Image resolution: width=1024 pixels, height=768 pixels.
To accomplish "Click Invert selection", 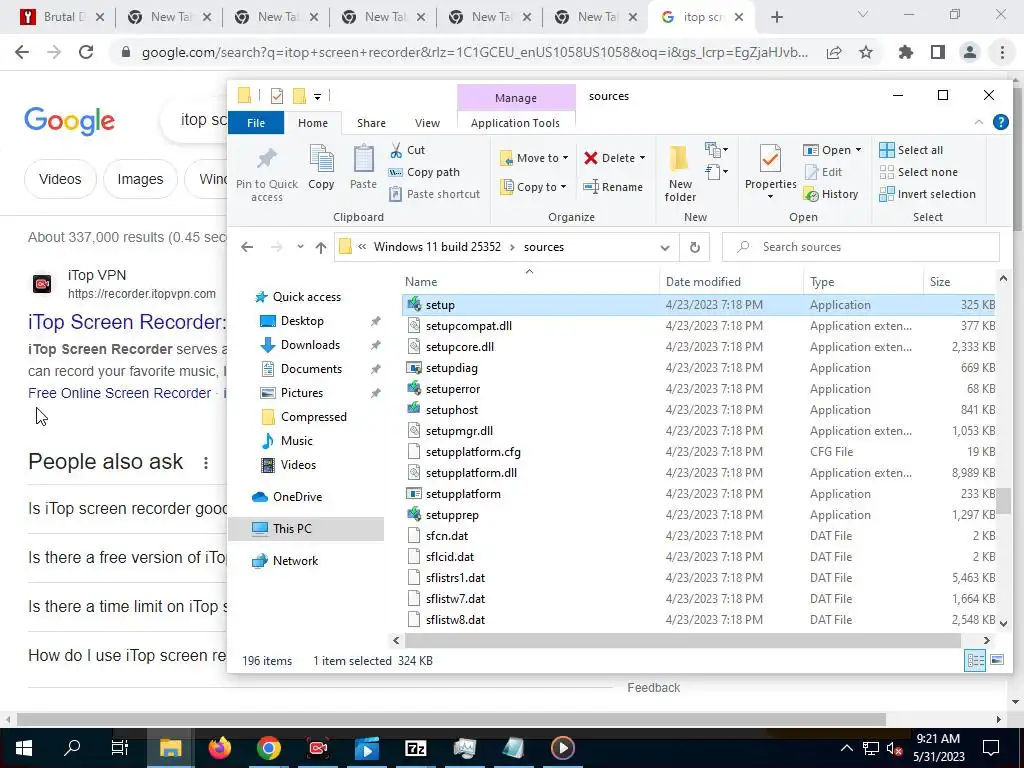I will [927, 194].
